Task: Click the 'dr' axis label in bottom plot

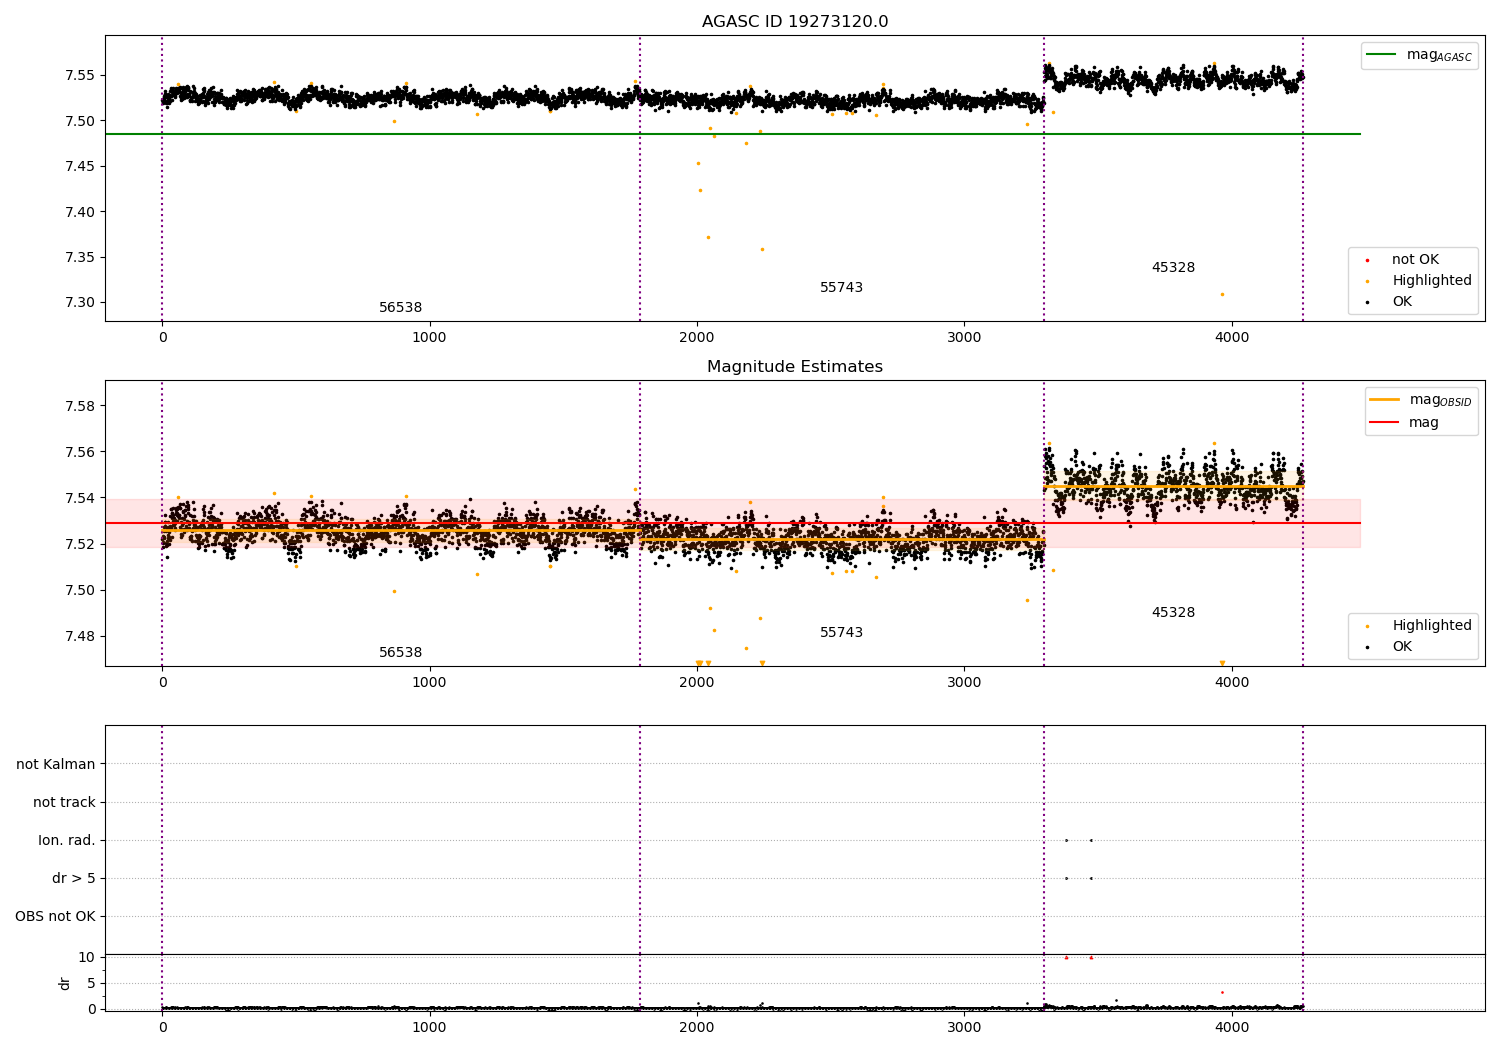Action: click(65, 984)
